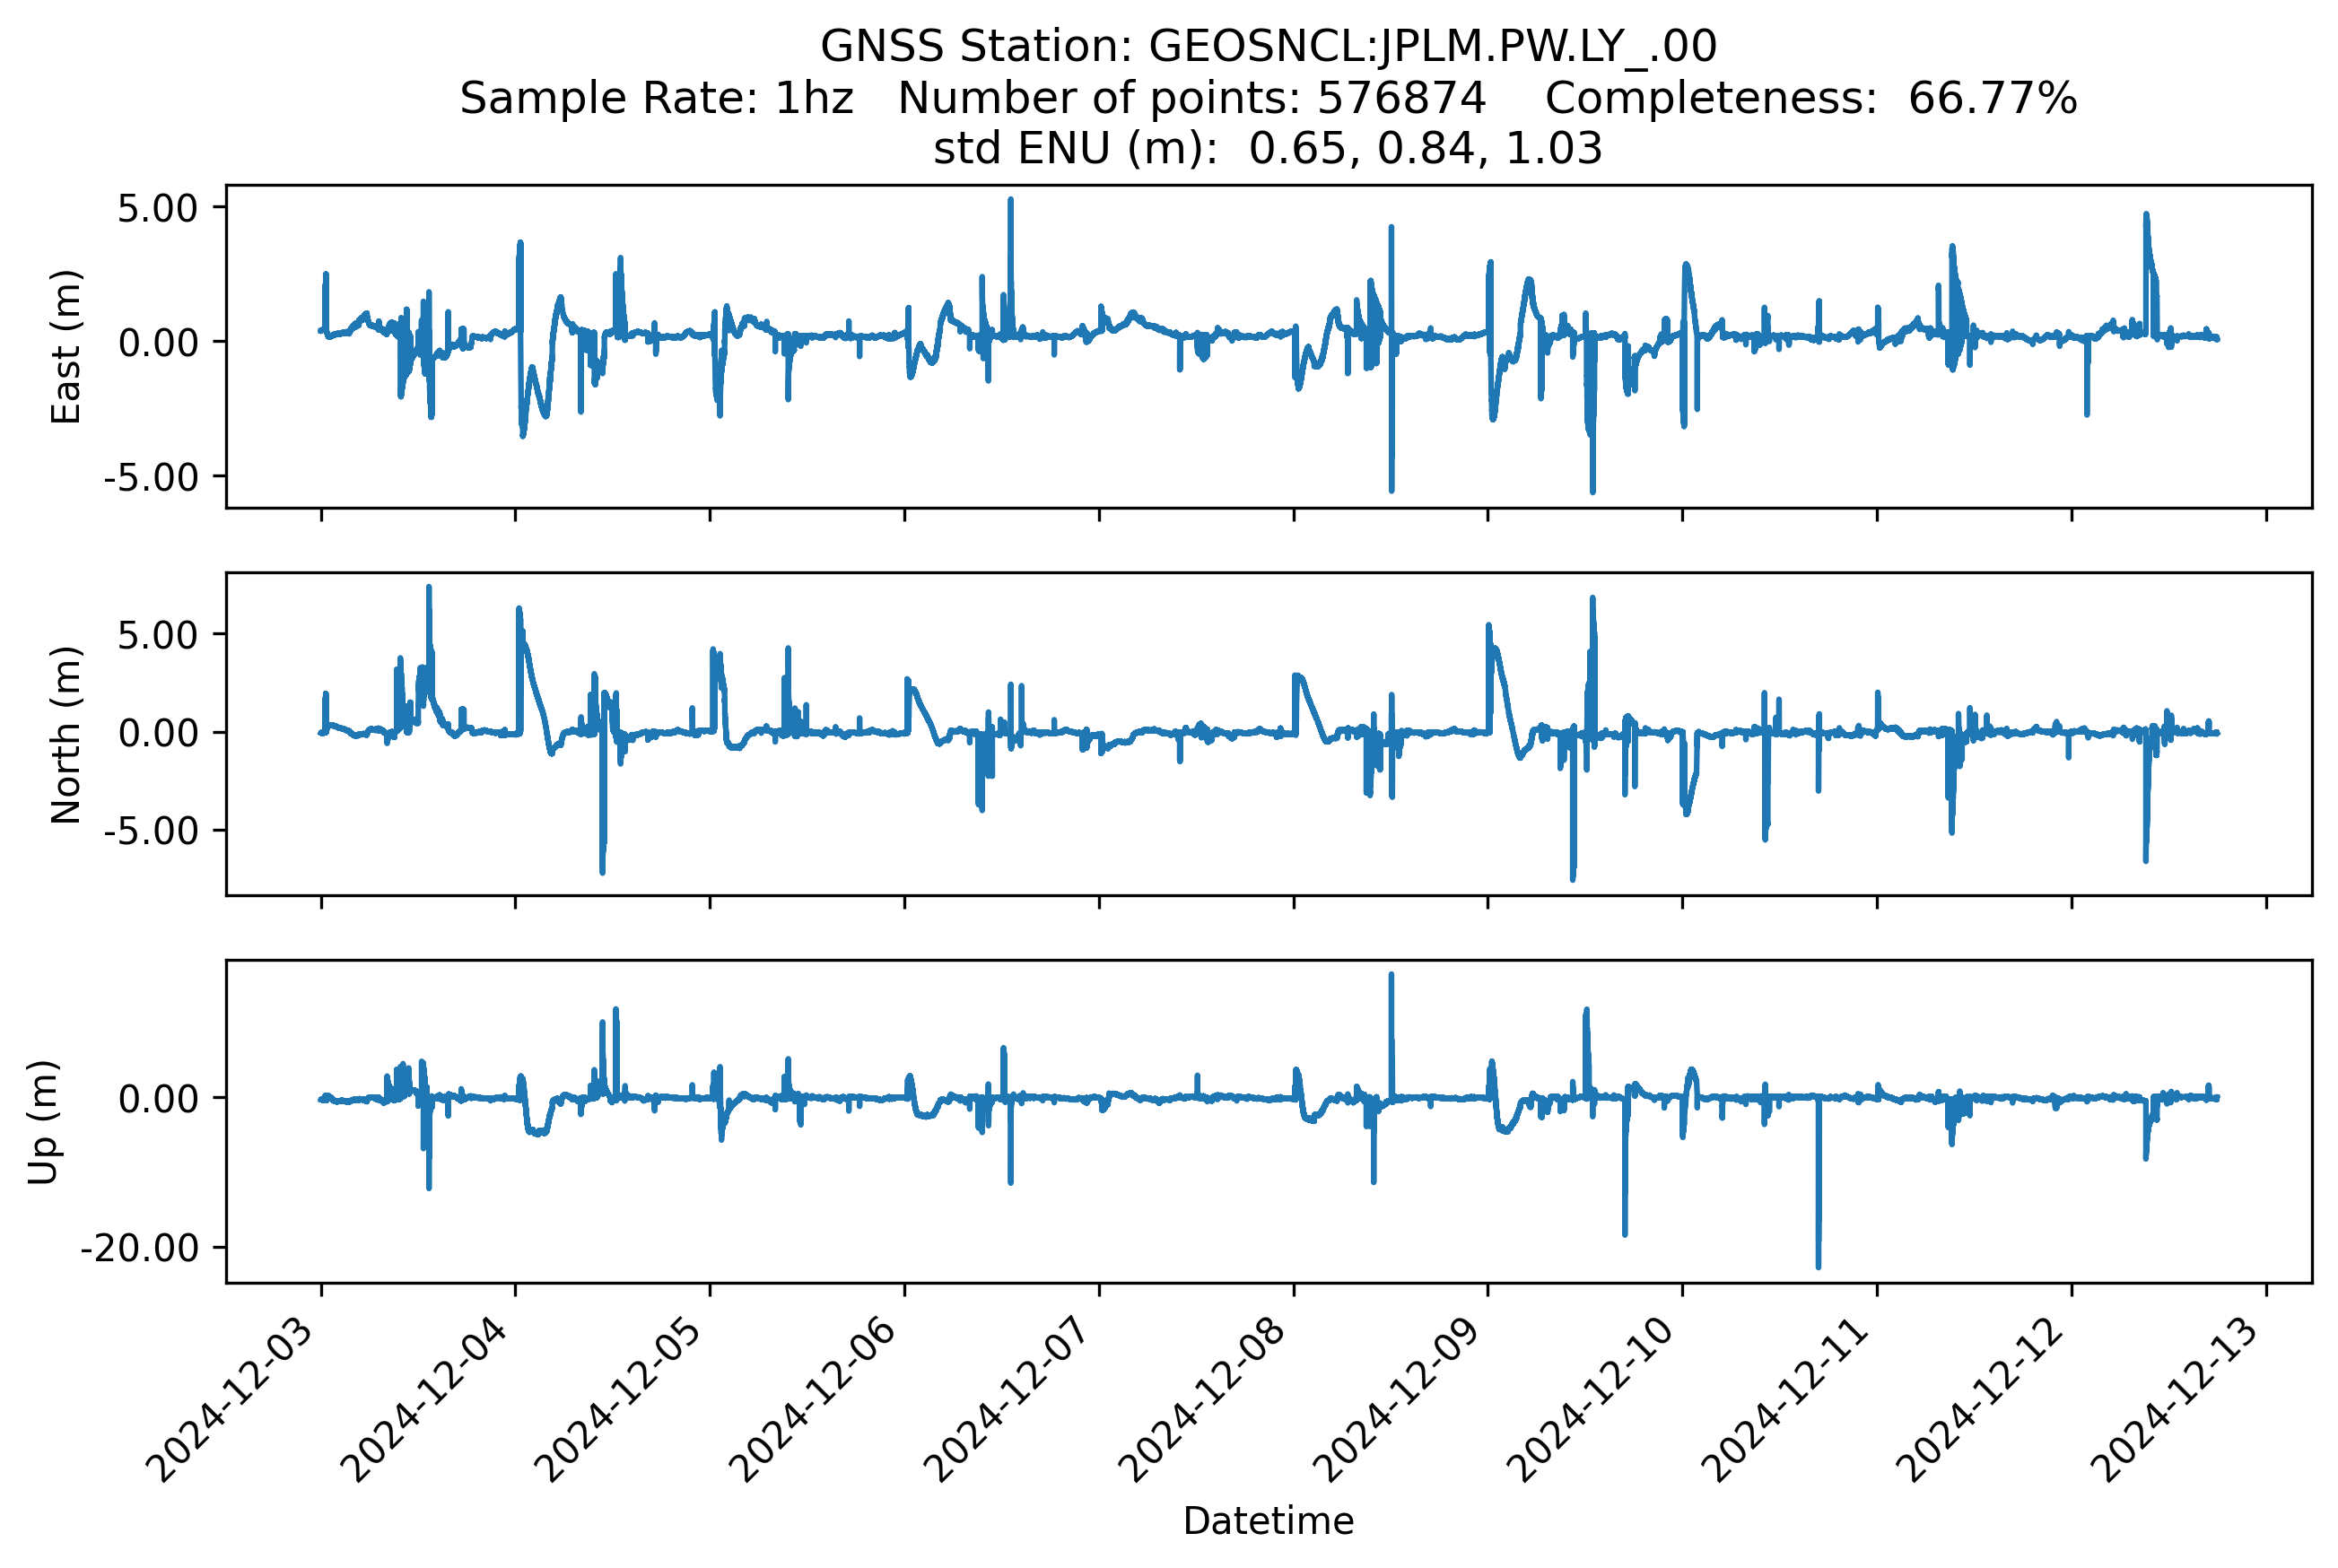Click the -5.00 tick on North axis
2338x1568 pixels.
(x=151, y=830)
